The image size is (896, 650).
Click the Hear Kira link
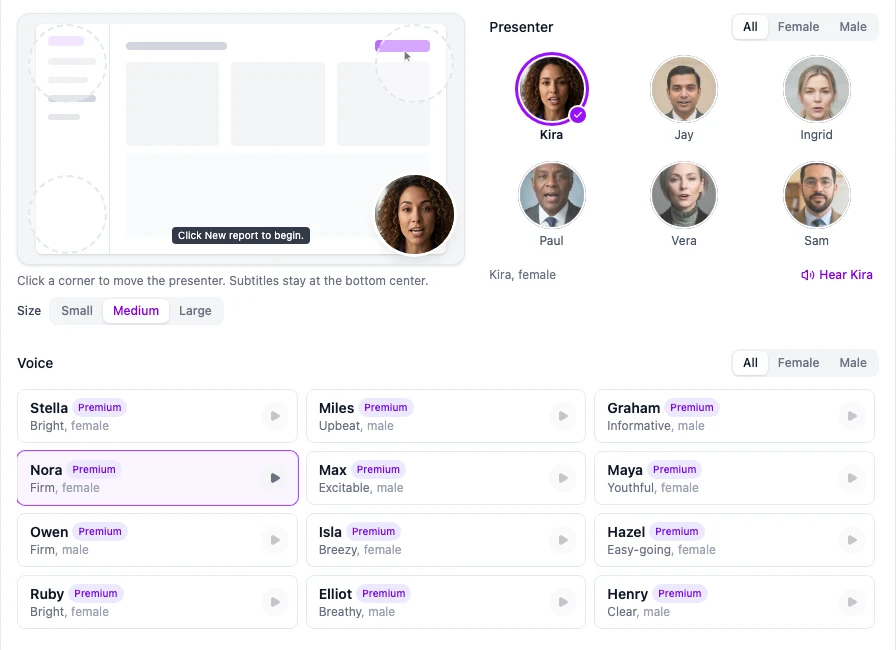(837, 275)
